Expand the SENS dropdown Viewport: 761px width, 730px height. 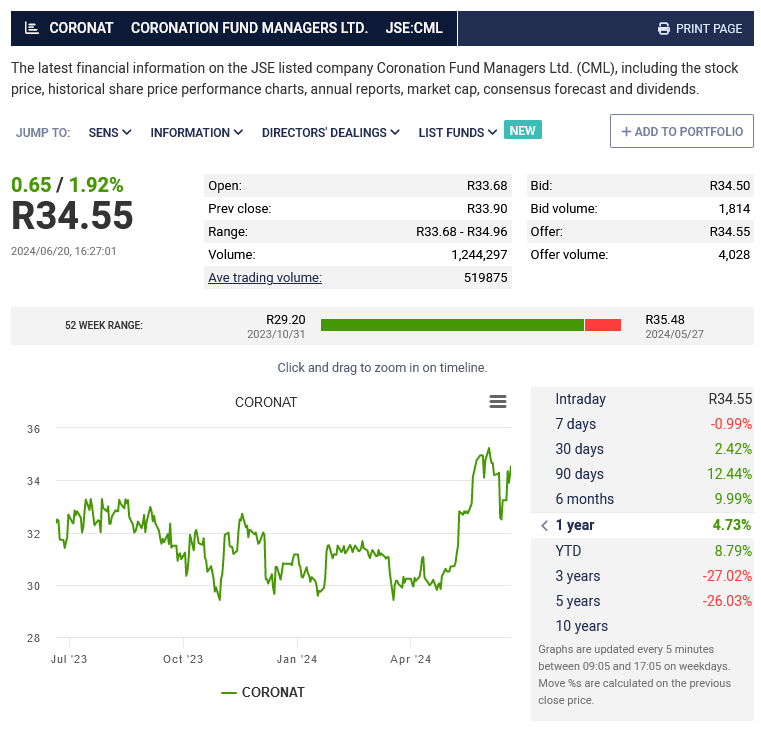coord(110,133)
